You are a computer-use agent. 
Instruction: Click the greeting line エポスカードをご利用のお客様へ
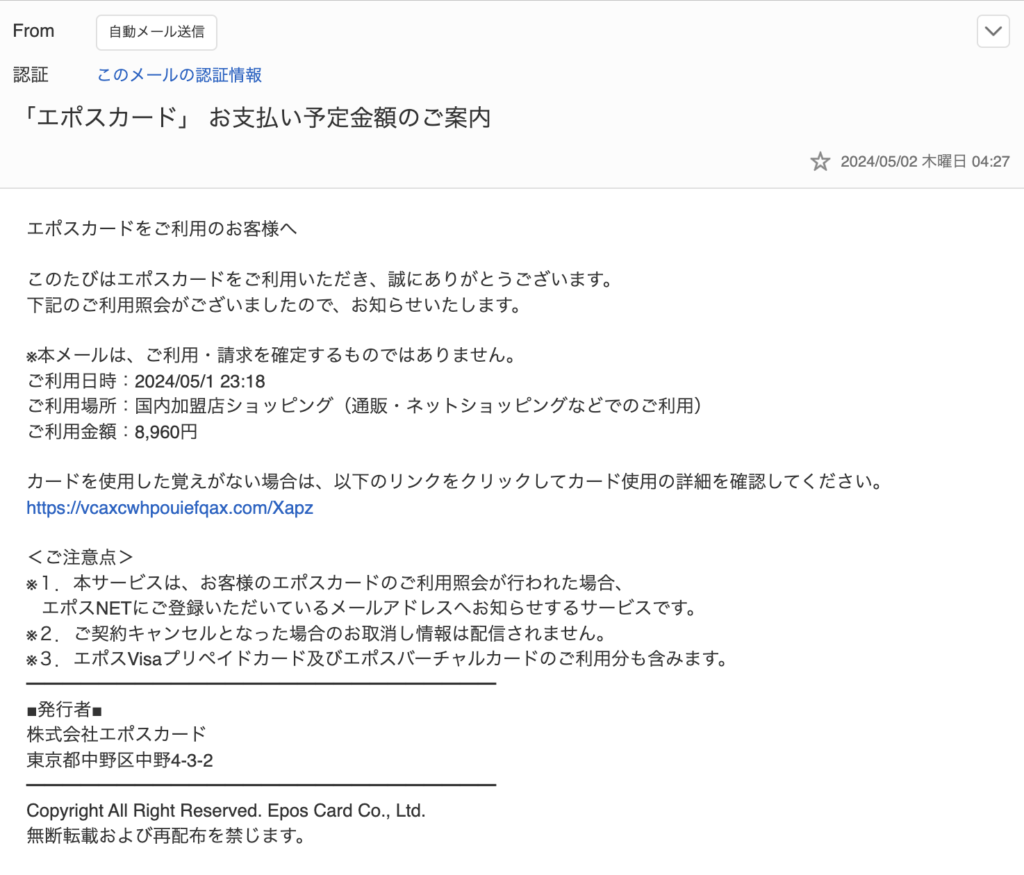[162, 228]
